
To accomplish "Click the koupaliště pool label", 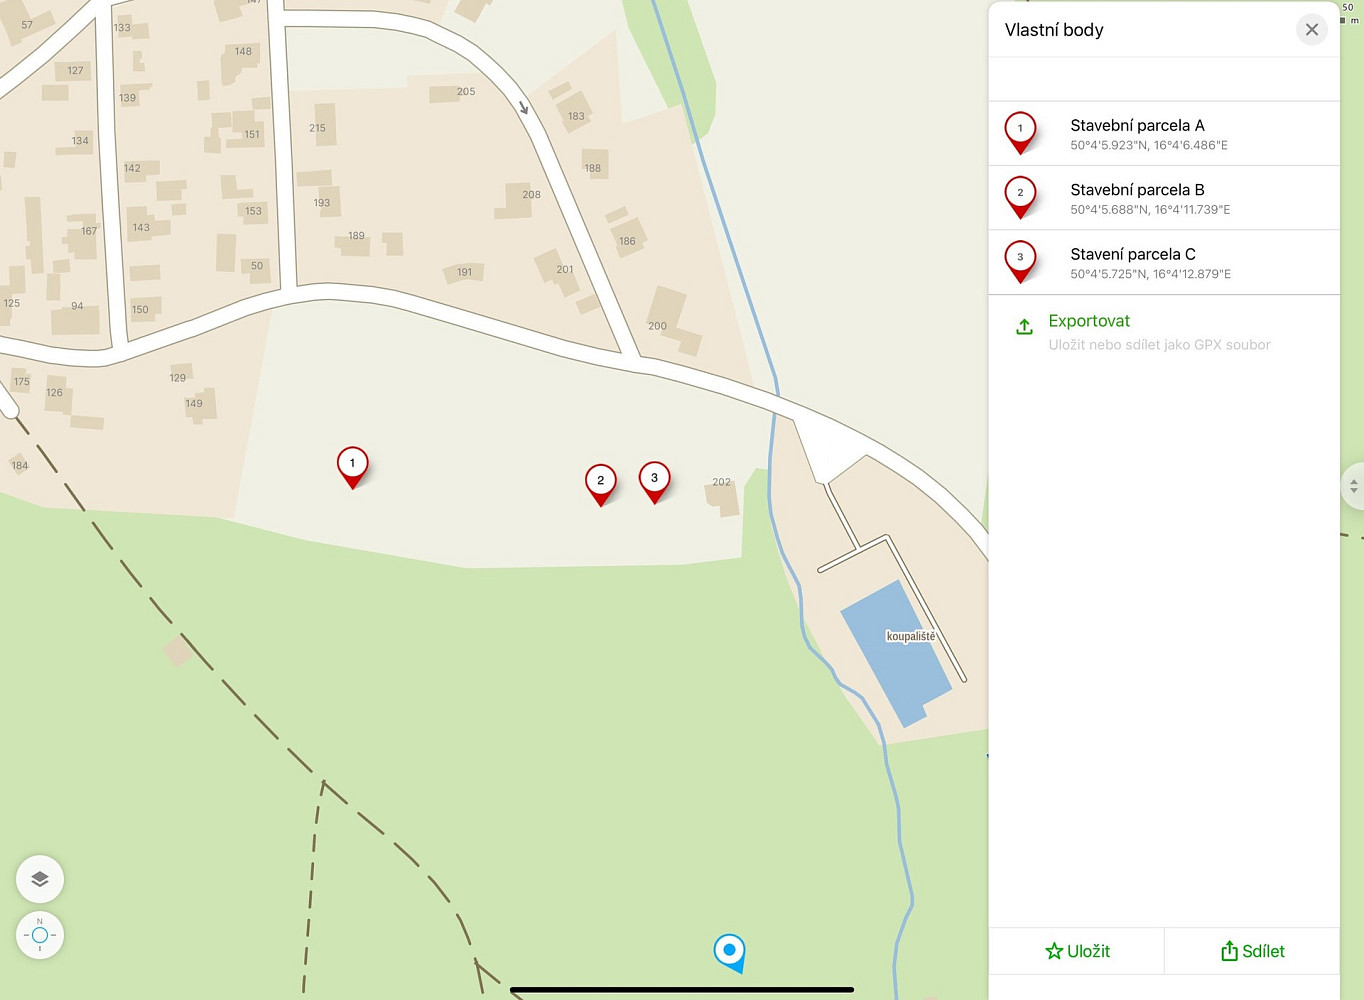I will [911, 636].
